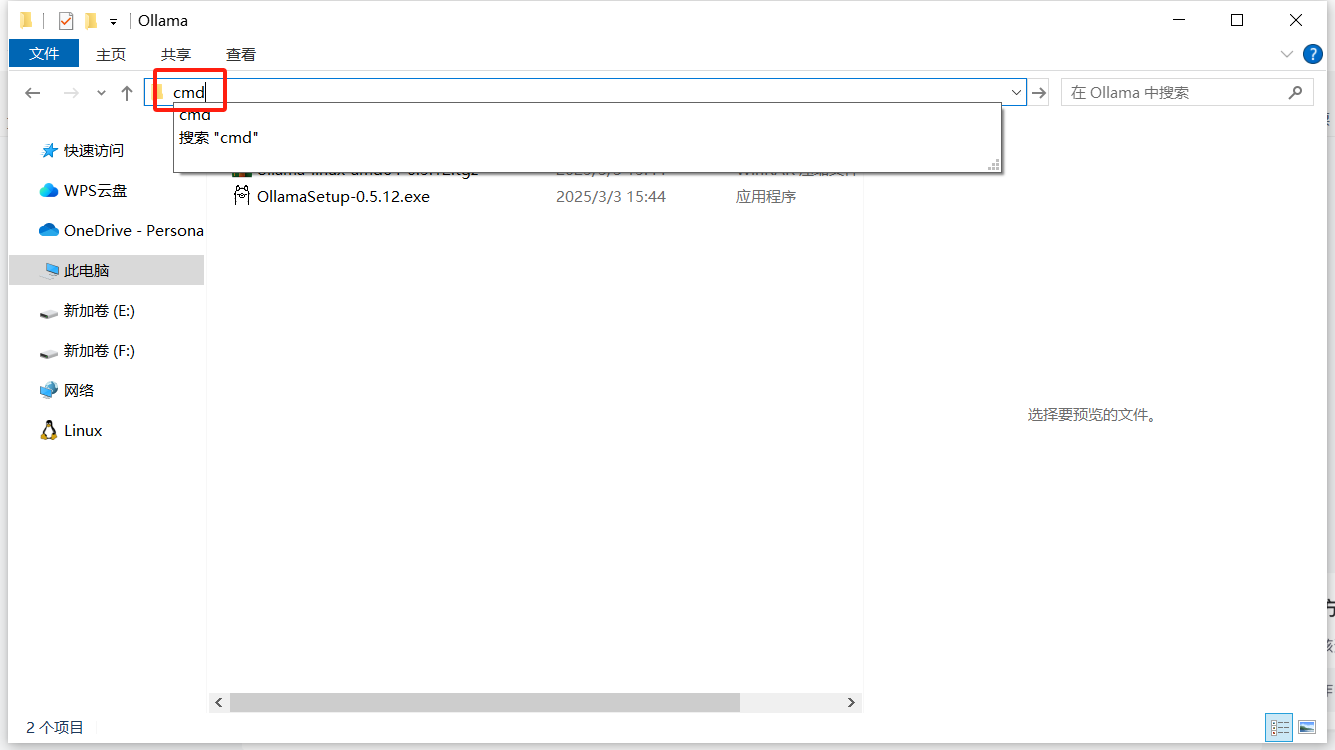Click the address bar containing cmd
The image size is (1335, 750).
point(585,92)
